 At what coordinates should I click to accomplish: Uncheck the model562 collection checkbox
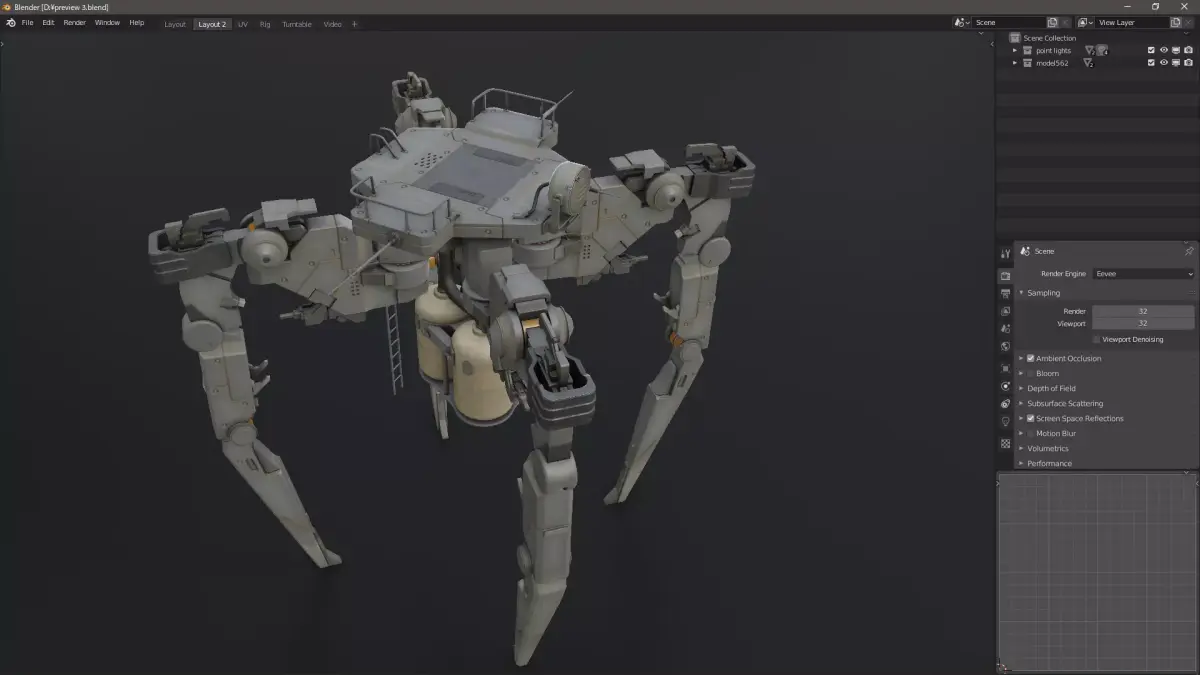[x=1151, y=63]
